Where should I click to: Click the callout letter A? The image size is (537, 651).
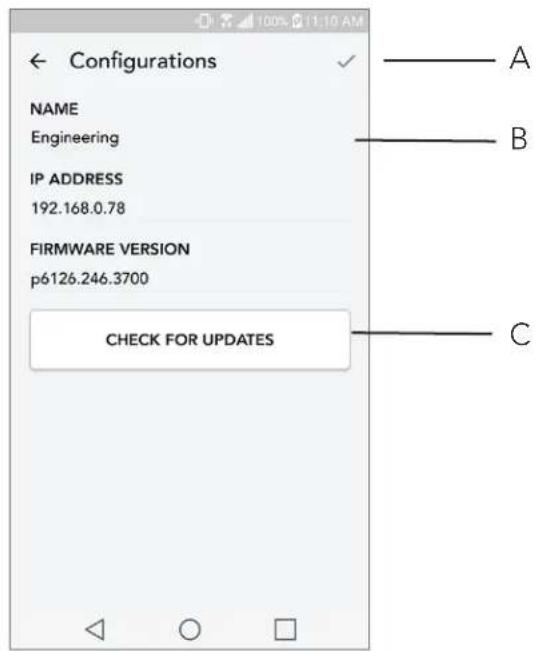[x=519, y=59]
